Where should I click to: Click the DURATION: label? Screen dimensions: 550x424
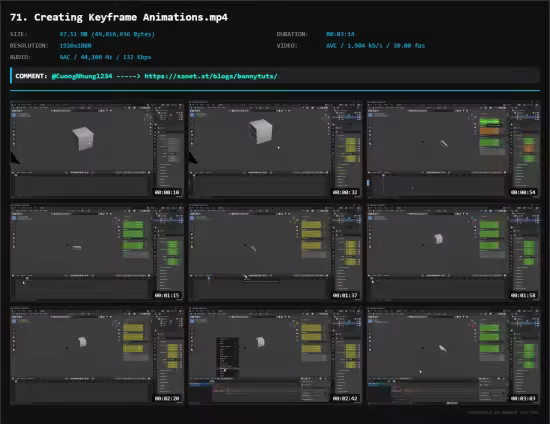coord(292,34)
